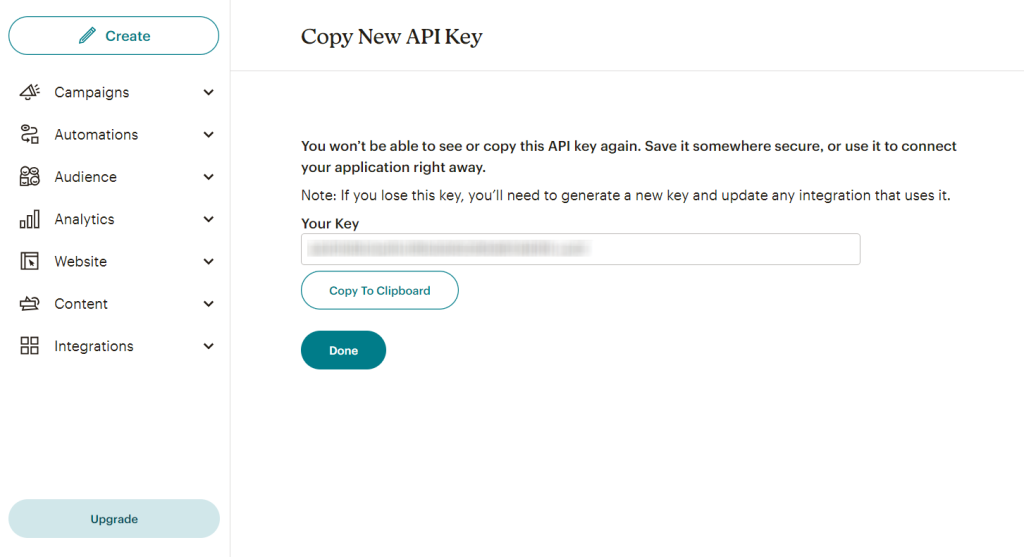Click the Integrations grid icon
Viewport: 1024px width, 557px height.
(x=30, y=346)
